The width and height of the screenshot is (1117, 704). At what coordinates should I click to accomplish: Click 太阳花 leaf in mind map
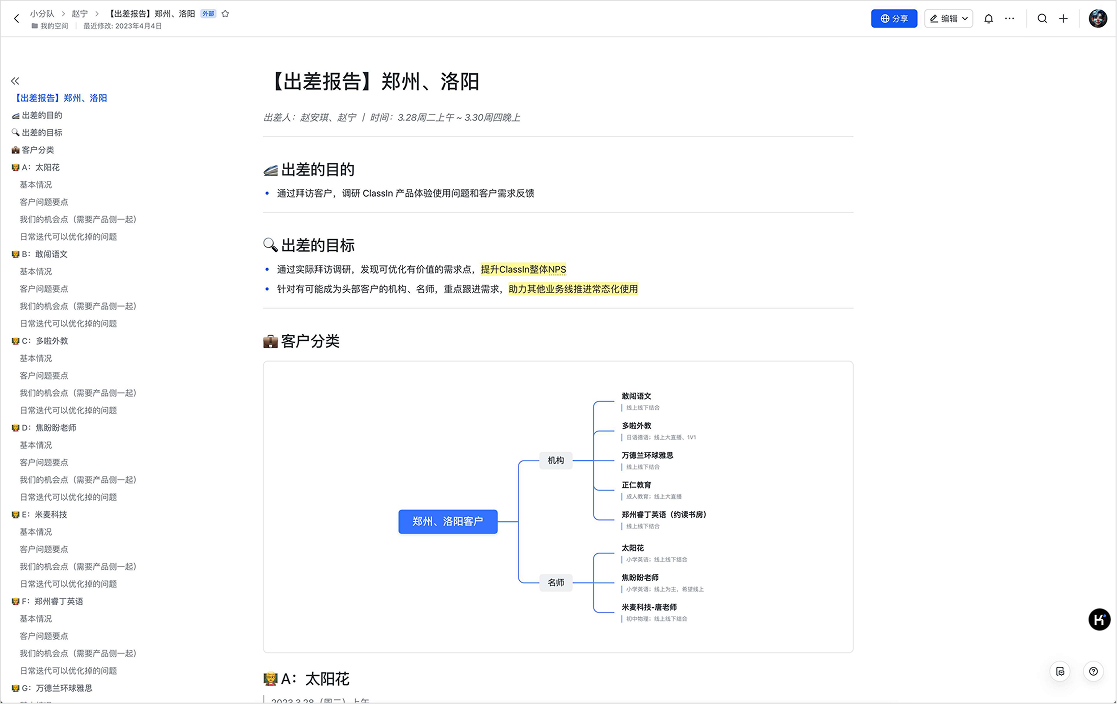point(633,548)
